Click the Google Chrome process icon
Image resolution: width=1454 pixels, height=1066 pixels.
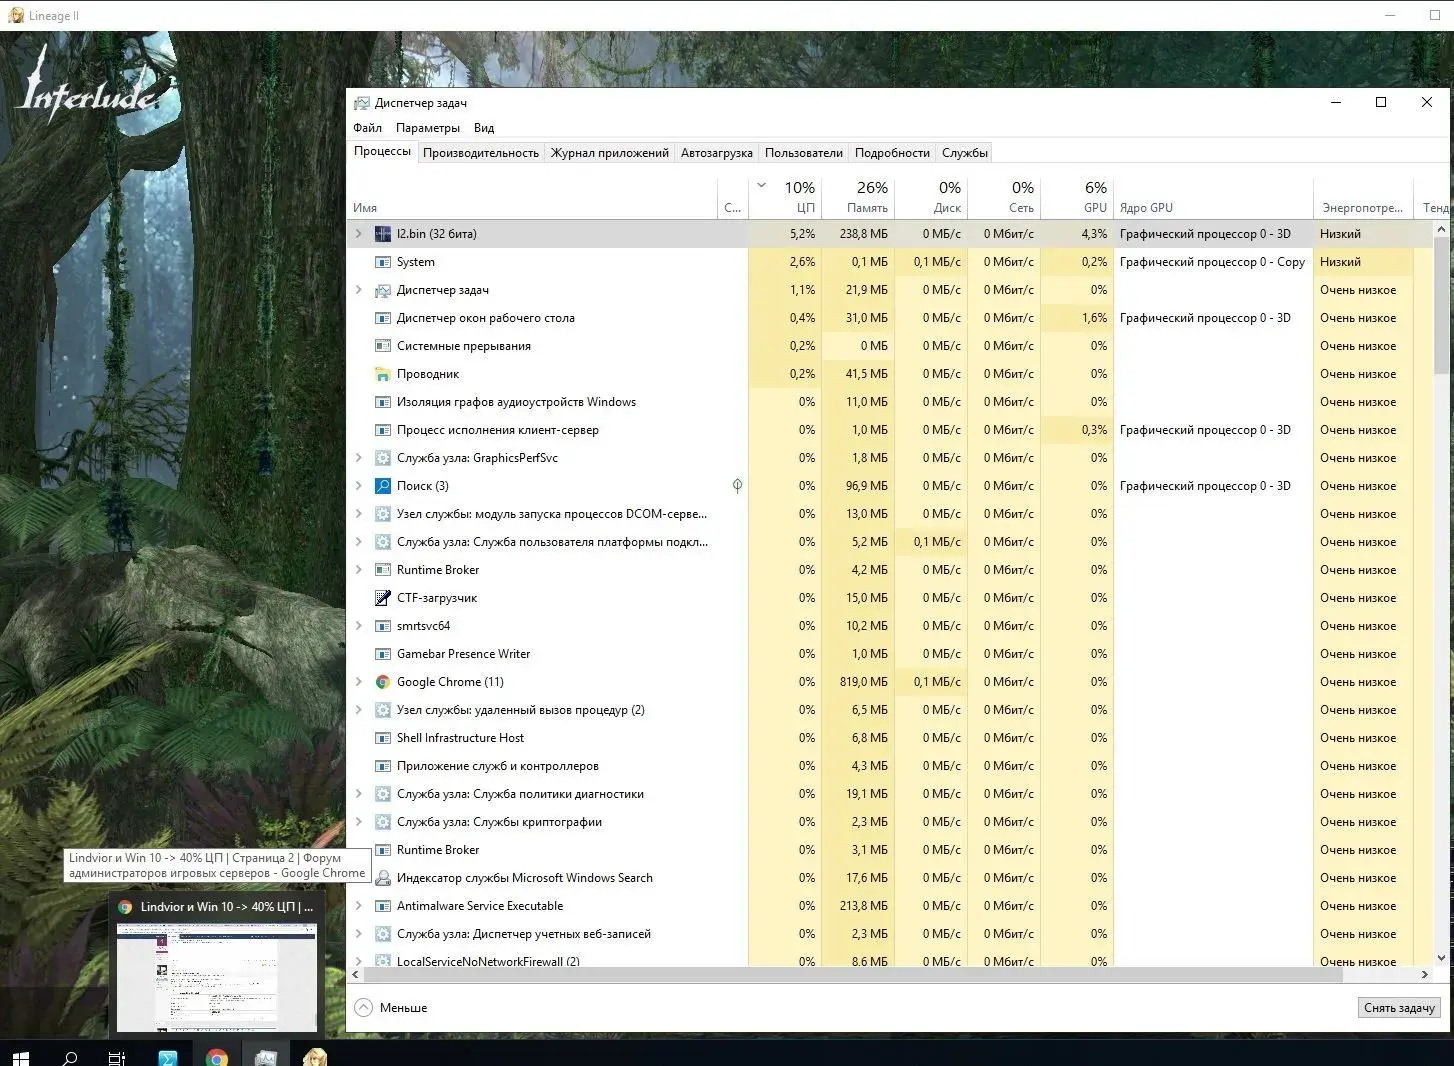382,682
